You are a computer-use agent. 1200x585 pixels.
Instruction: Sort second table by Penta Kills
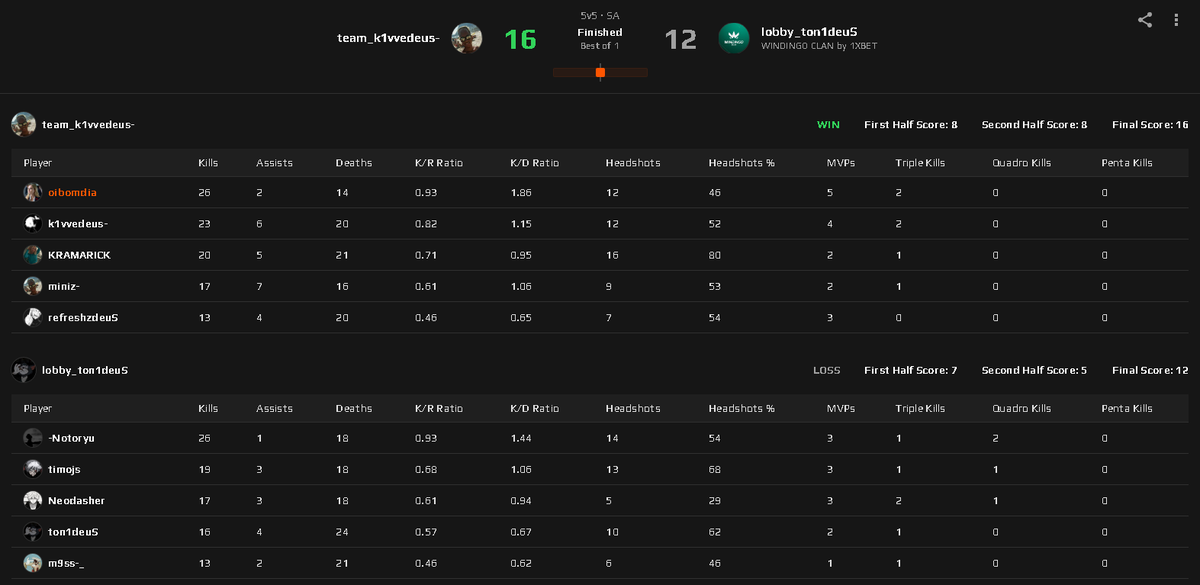pos(1127,408)
